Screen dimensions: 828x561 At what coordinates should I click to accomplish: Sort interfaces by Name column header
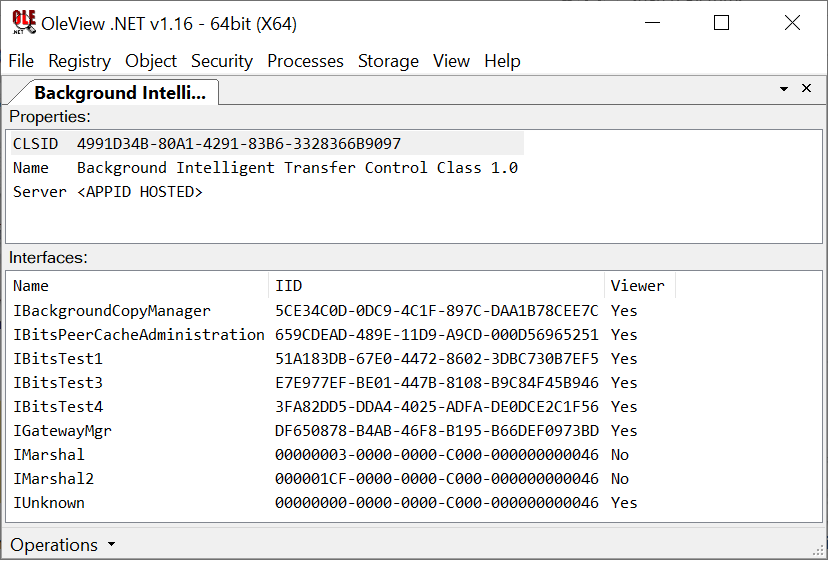tap(138, 286)
